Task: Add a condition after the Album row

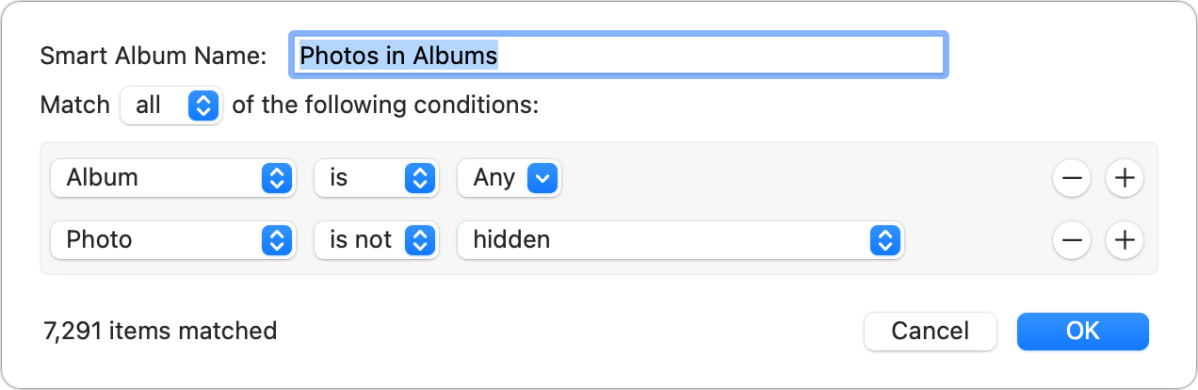Action: click(1124, 178)
